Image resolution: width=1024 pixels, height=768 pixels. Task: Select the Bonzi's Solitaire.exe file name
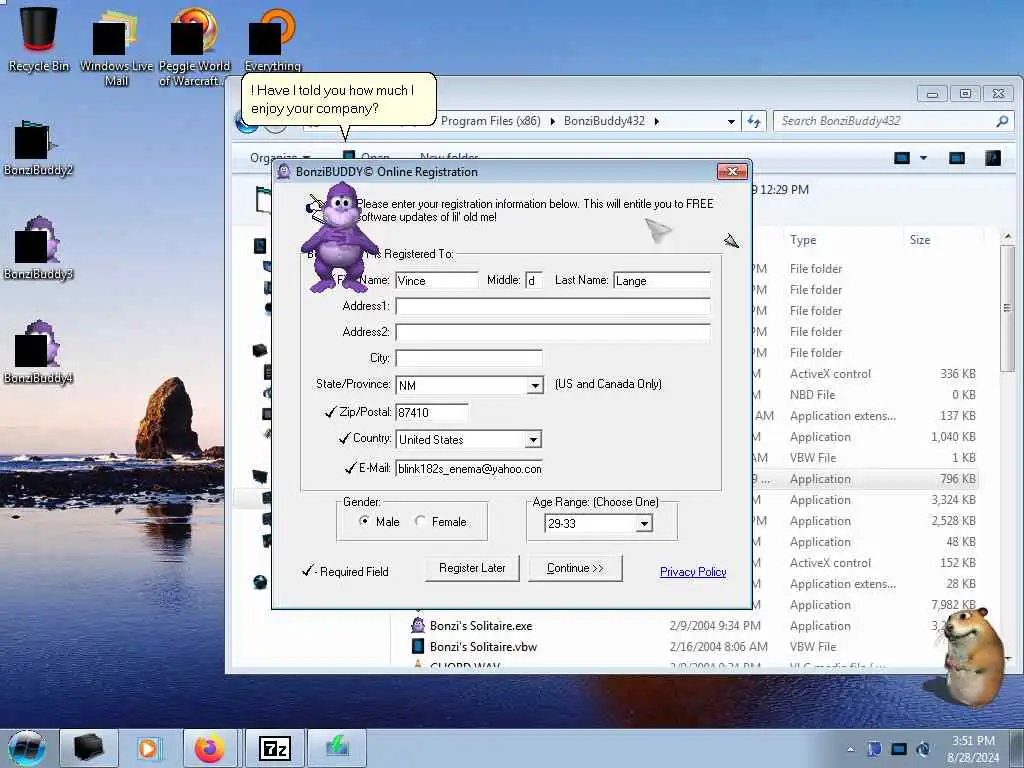[x=481, y=626]
